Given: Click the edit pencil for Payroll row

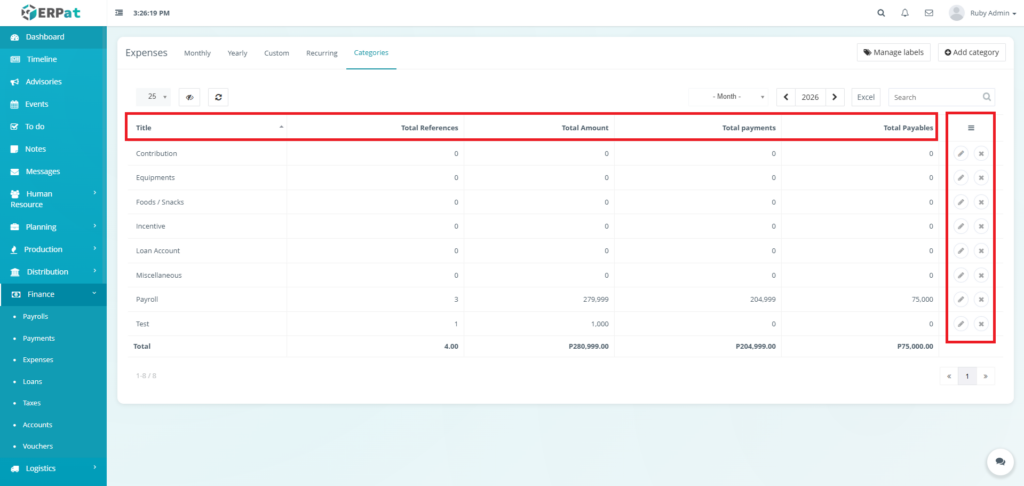Looking at the screenshot, I should [x=960, y=299].
